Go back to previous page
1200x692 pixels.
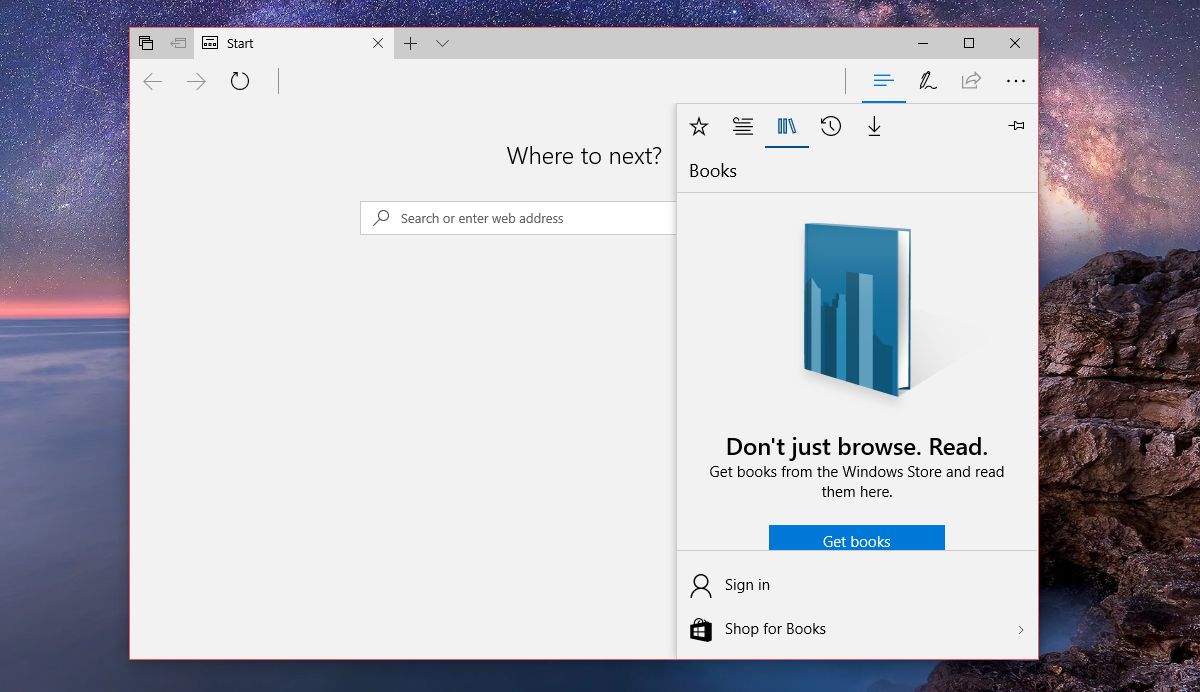(x=152, y=82)
